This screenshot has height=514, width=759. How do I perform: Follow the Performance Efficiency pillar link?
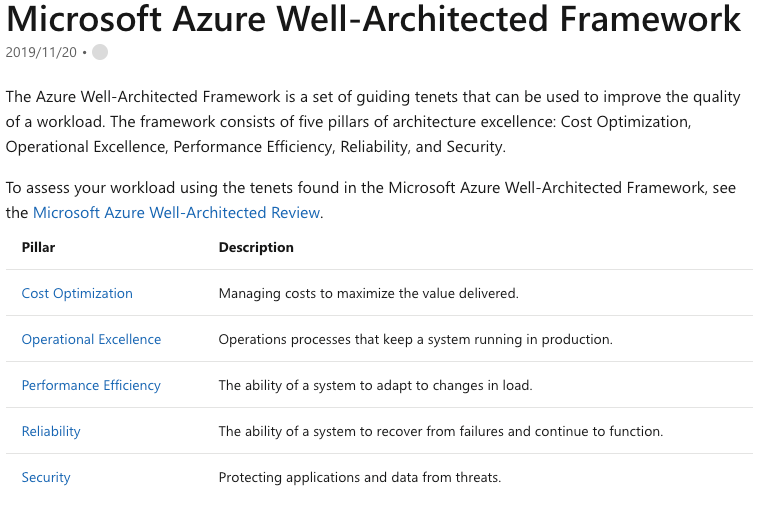point(91,385)
